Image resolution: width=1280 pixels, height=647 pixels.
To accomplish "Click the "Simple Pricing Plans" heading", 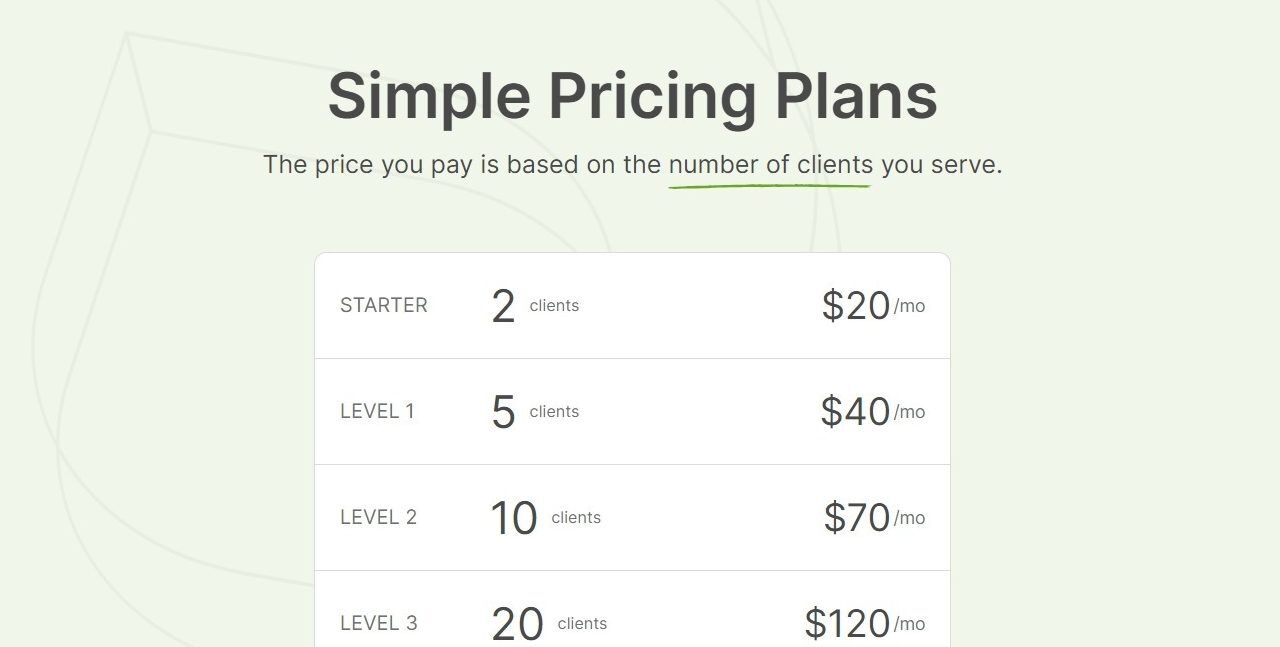I will tap(632, 97).
